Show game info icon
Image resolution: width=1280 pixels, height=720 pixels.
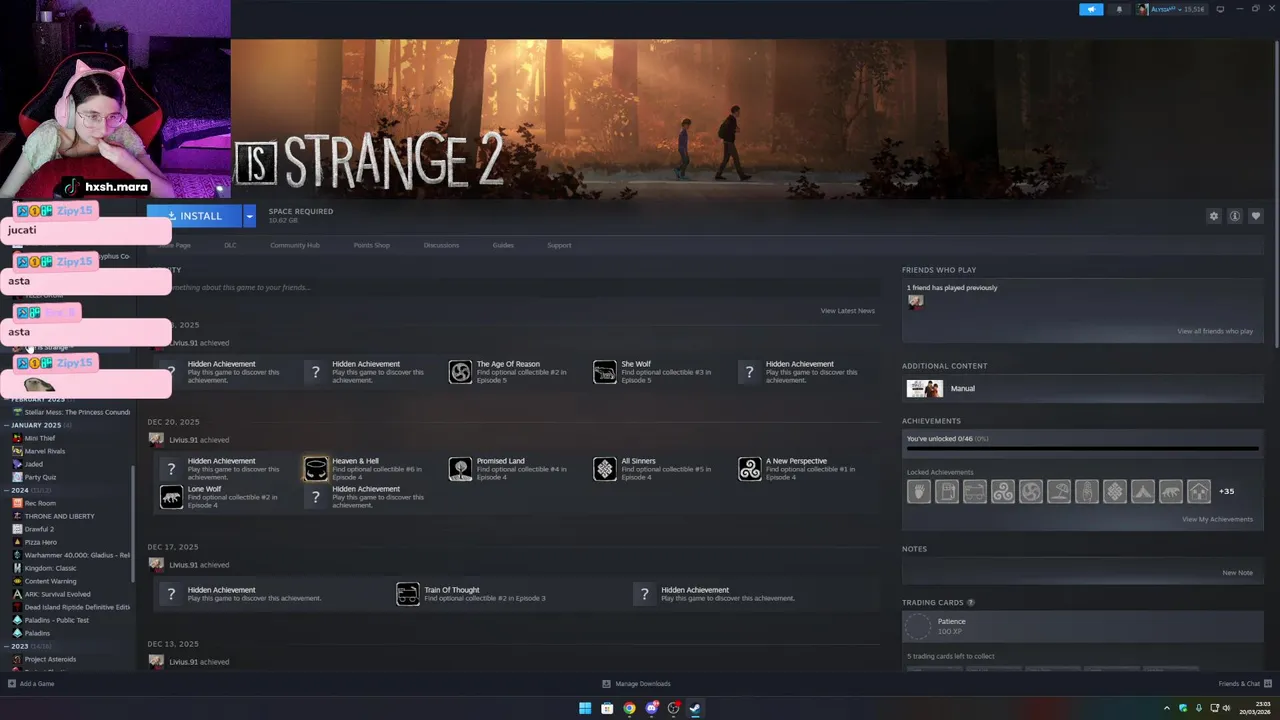(1235, 216)
